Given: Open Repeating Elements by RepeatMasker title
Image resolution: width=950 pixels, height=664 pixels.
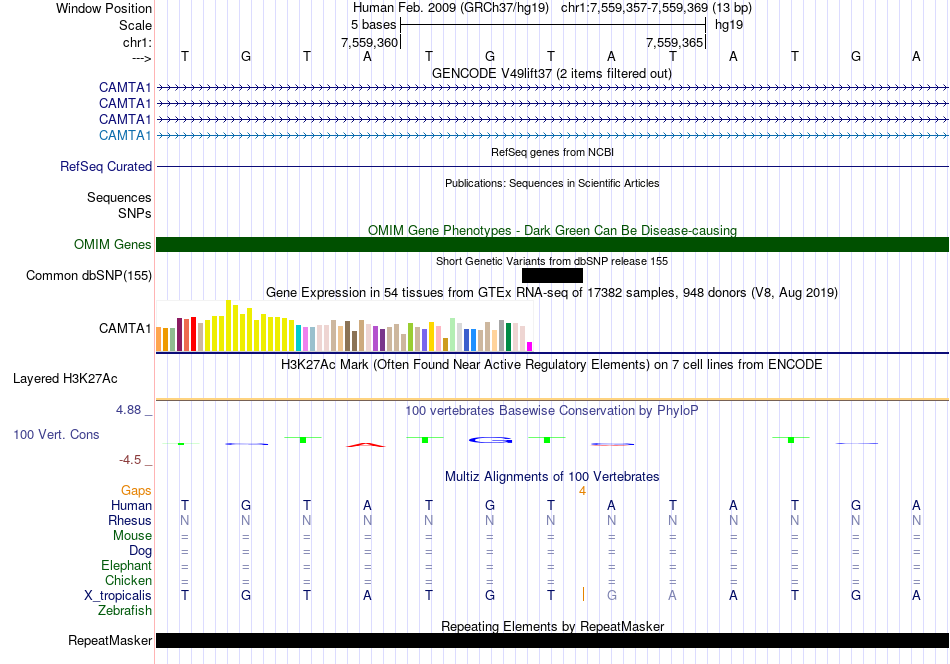Looking at the screenshot, I should point(552,626).
